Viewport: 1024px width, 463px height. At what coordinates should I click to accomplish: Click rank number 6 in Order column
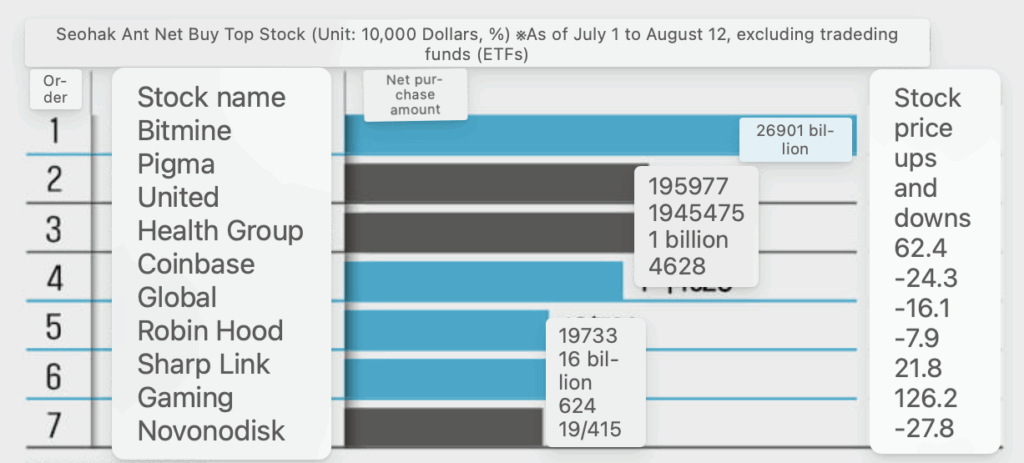pos(55,376)
